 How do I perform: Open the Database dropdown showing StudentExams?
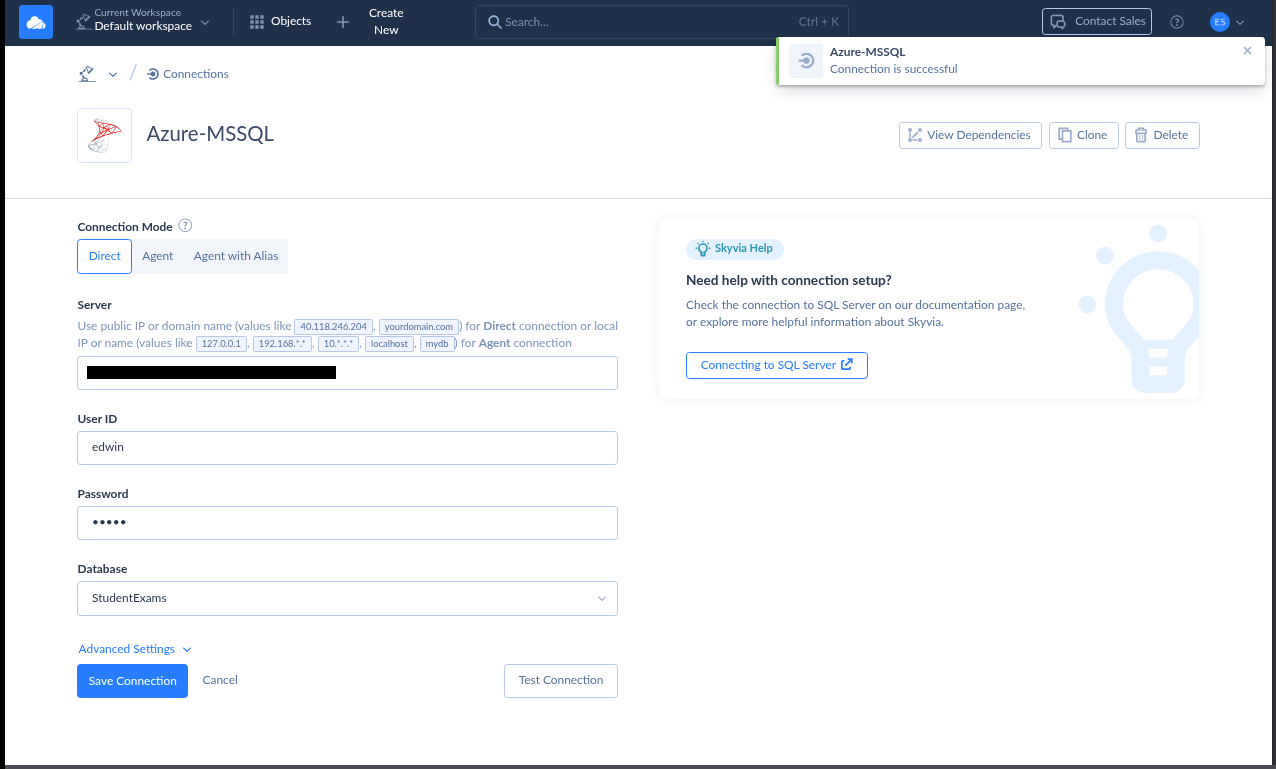click(347, 598)
